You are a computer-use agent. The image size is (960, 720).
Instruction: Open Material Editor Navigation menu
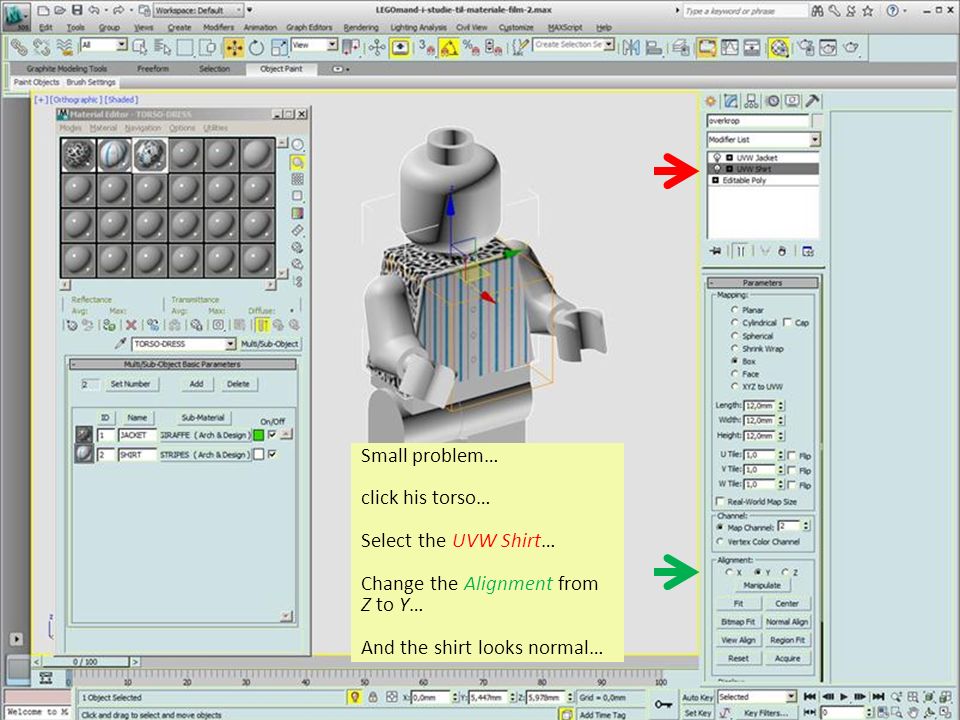pyautogui.click(x=143, y=128)
